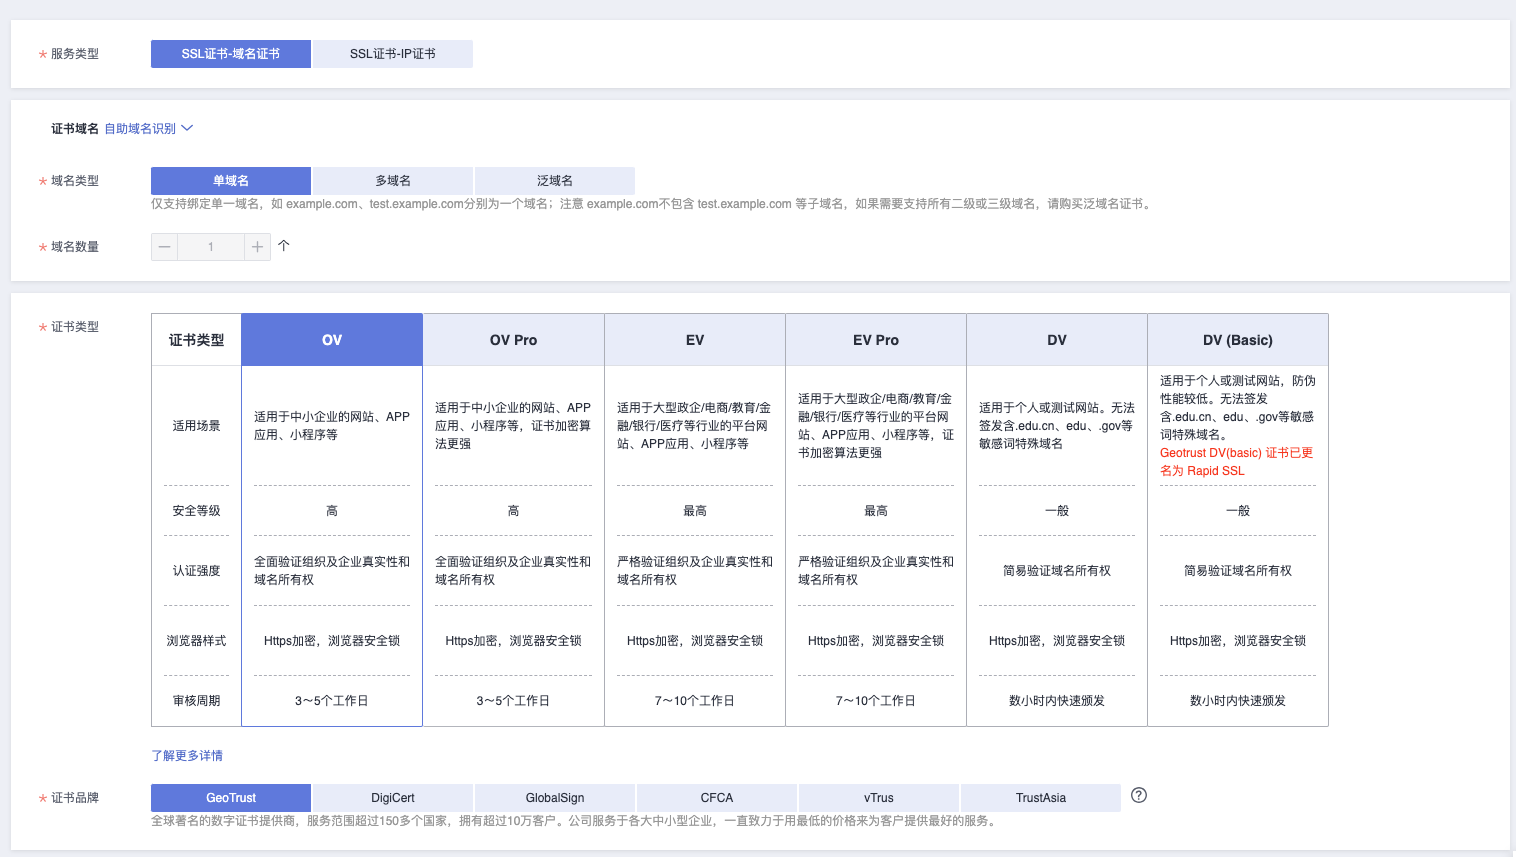Click DV column's 简易验证域名所有权 cell
This screenshot has height=857, width=1516.
1057,571
